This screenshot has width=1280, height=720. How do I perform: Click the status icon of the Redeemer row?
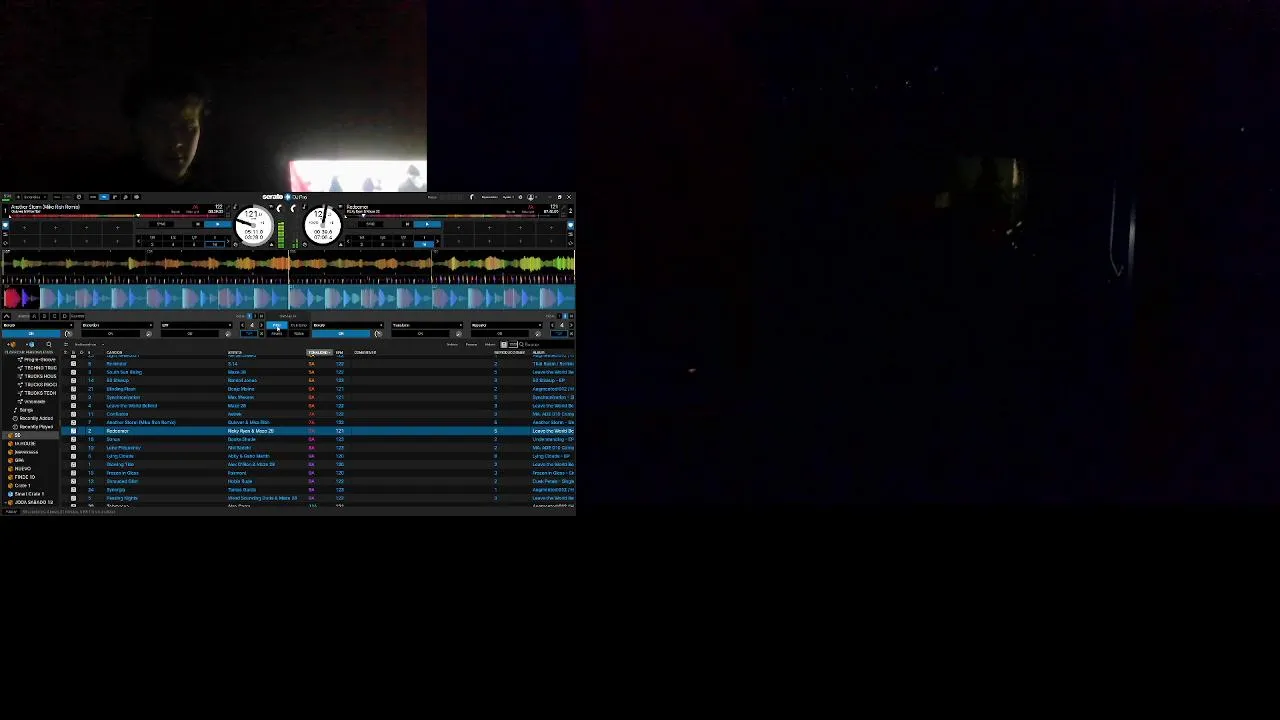73,431
